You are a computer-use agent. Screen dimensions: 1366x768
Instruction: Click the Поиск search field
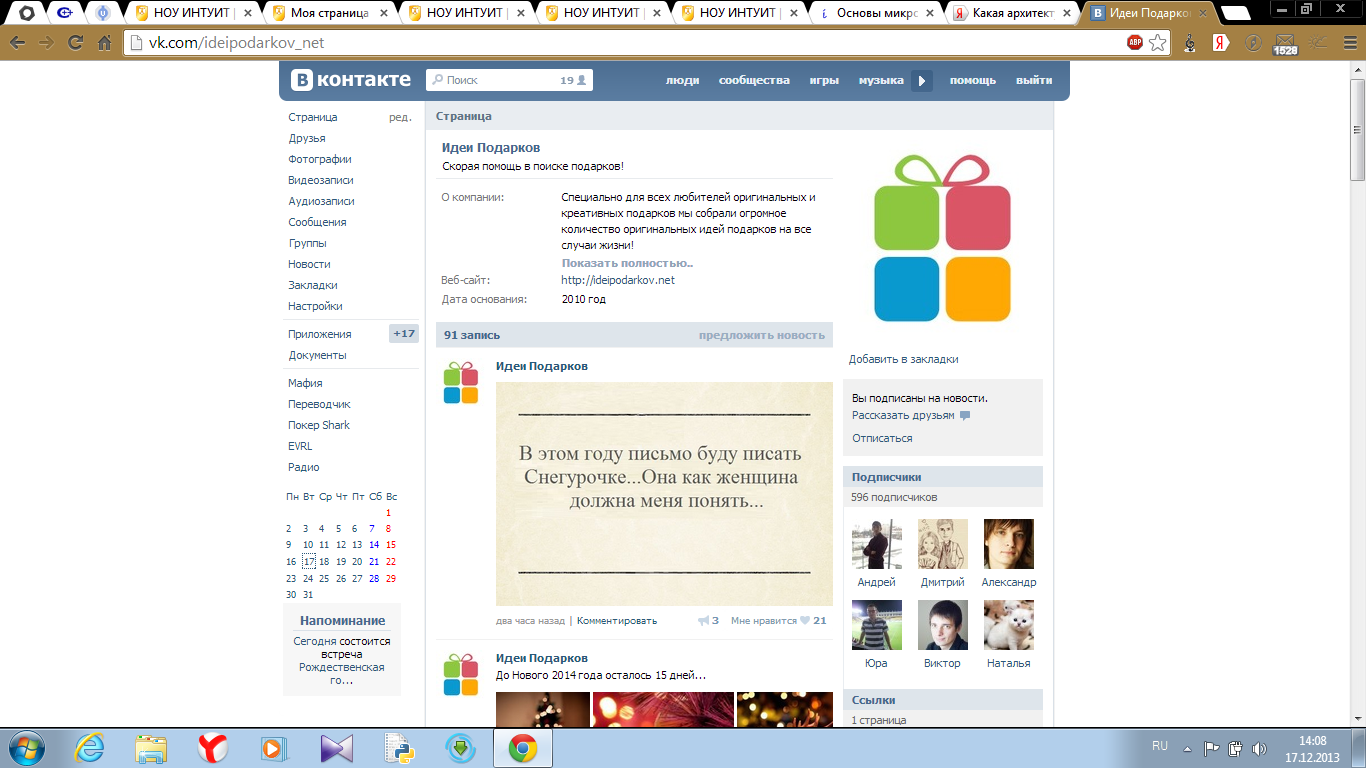pos(509,80)
